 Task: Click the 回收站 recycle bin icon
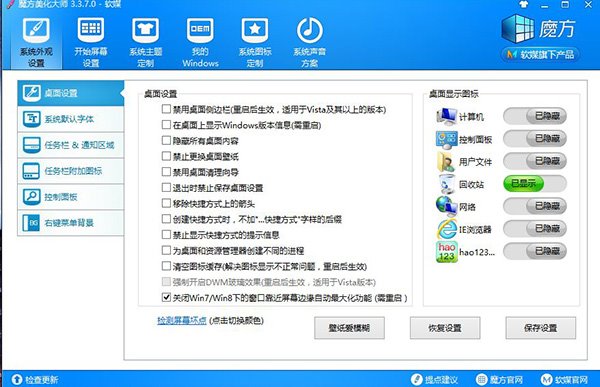(447, 184)
